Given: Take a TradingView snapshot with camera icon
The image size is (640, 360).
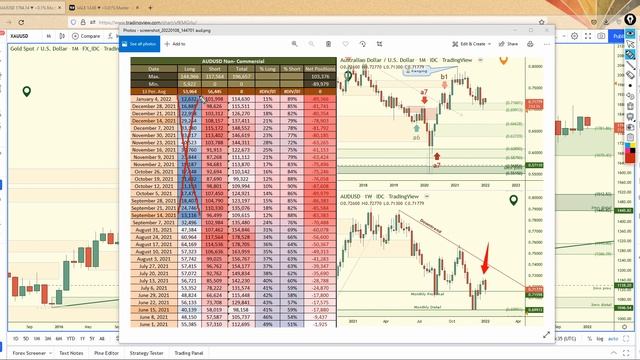Looking at the screenshot, I should (601, 36).
